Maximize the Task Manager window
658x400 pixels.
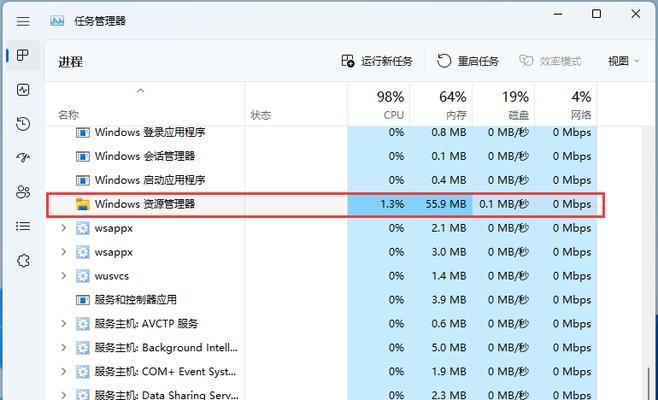(596, 14)
